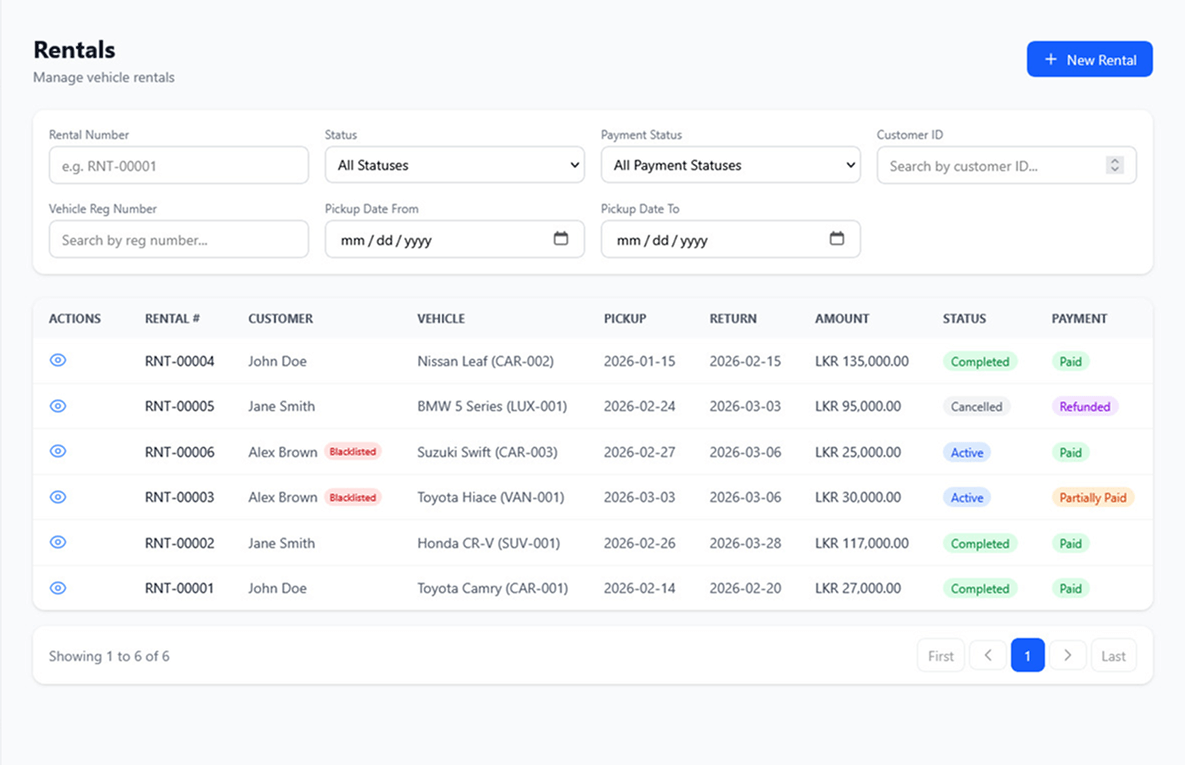Open eye icon for RNT-00005 row
The height and width of the screenshot is (765, 1185).
click(58, 406)
